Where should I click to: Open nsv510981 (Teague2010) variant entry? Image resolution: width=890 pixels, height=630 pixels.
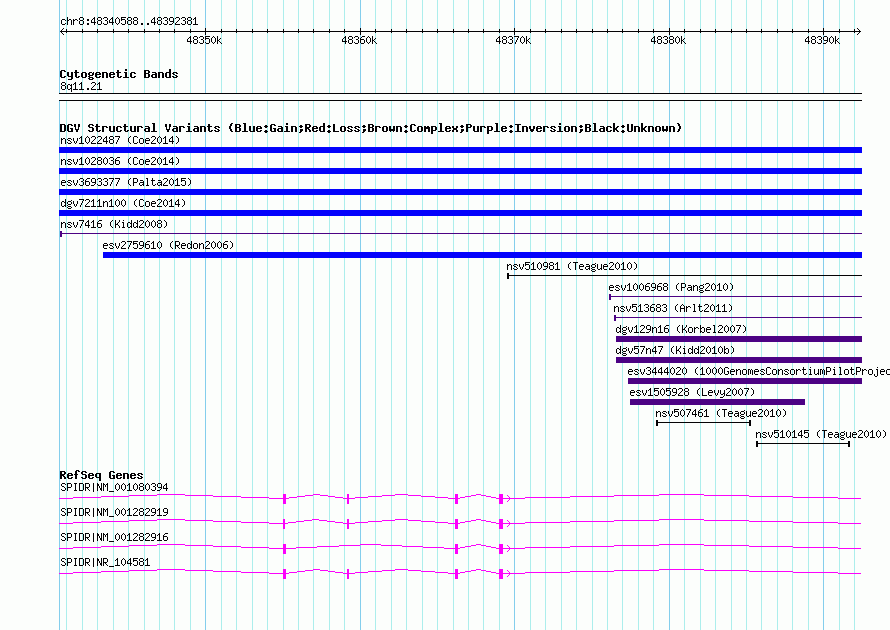(685, 276)
